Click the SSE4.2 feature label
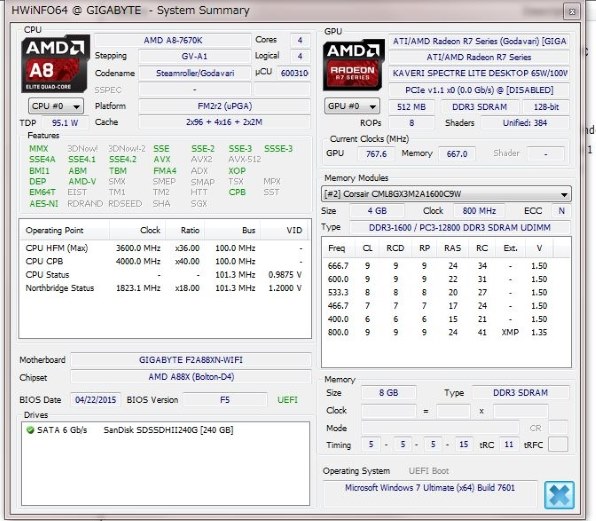This screenshot has width=596, height=521. [x=122, y=159]
